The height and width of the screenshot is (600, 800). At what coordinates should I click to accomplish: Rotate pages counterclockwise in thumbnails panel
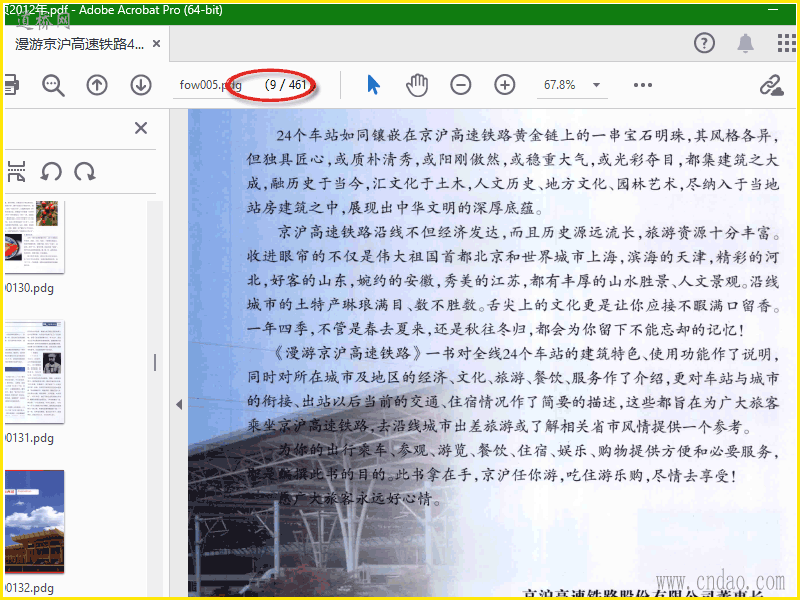coord(51,171)
